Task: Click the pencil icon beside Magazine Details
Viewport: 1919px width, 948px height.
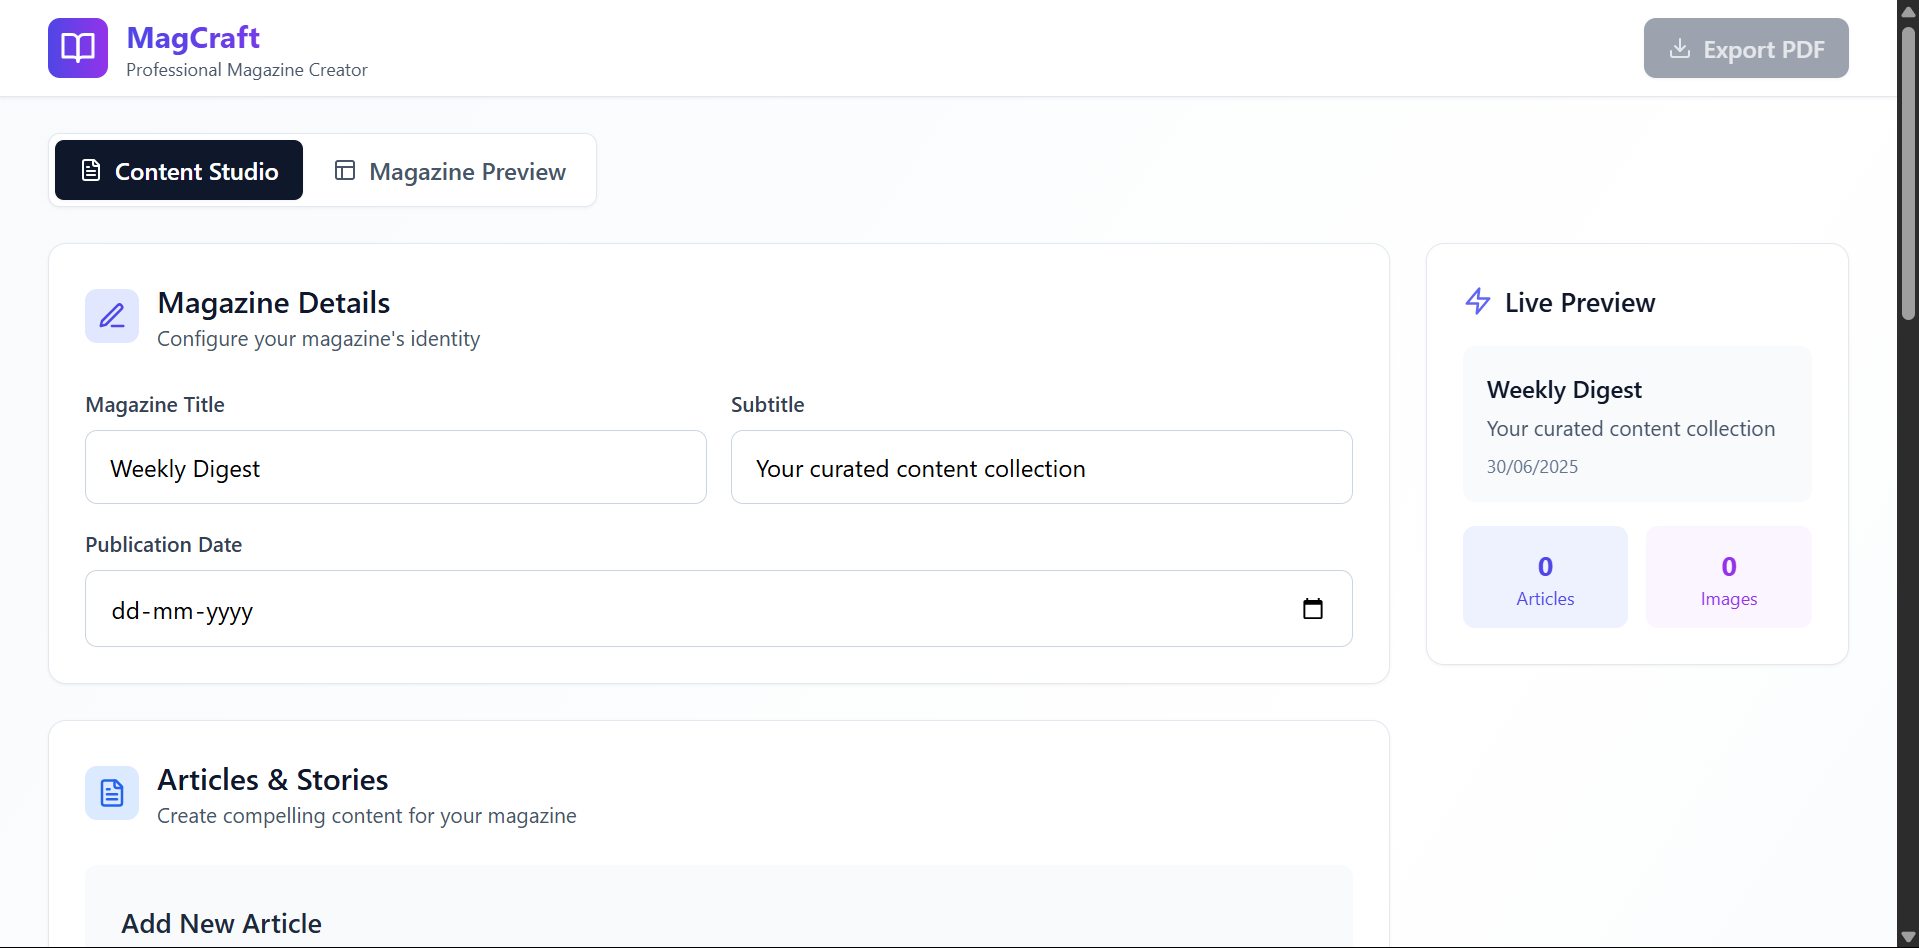Action: pos(112,316)
